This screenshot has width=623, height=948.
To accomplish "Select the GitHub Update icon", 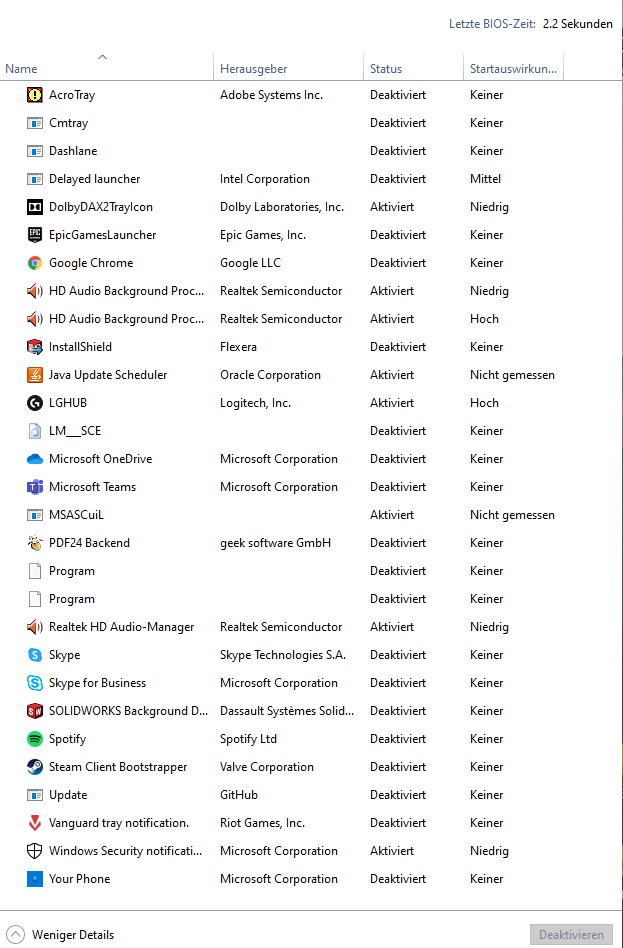I will pyautogui.click(x=35, y=795).
